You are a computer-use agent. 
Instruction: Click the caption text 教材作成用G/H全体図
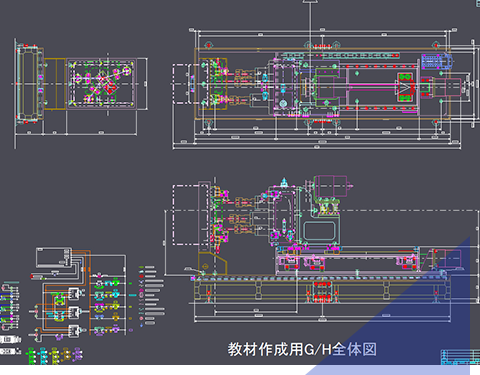302,349
